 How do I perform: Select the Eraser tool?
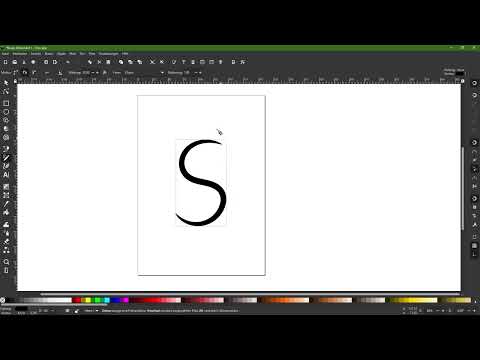(6, 241)
